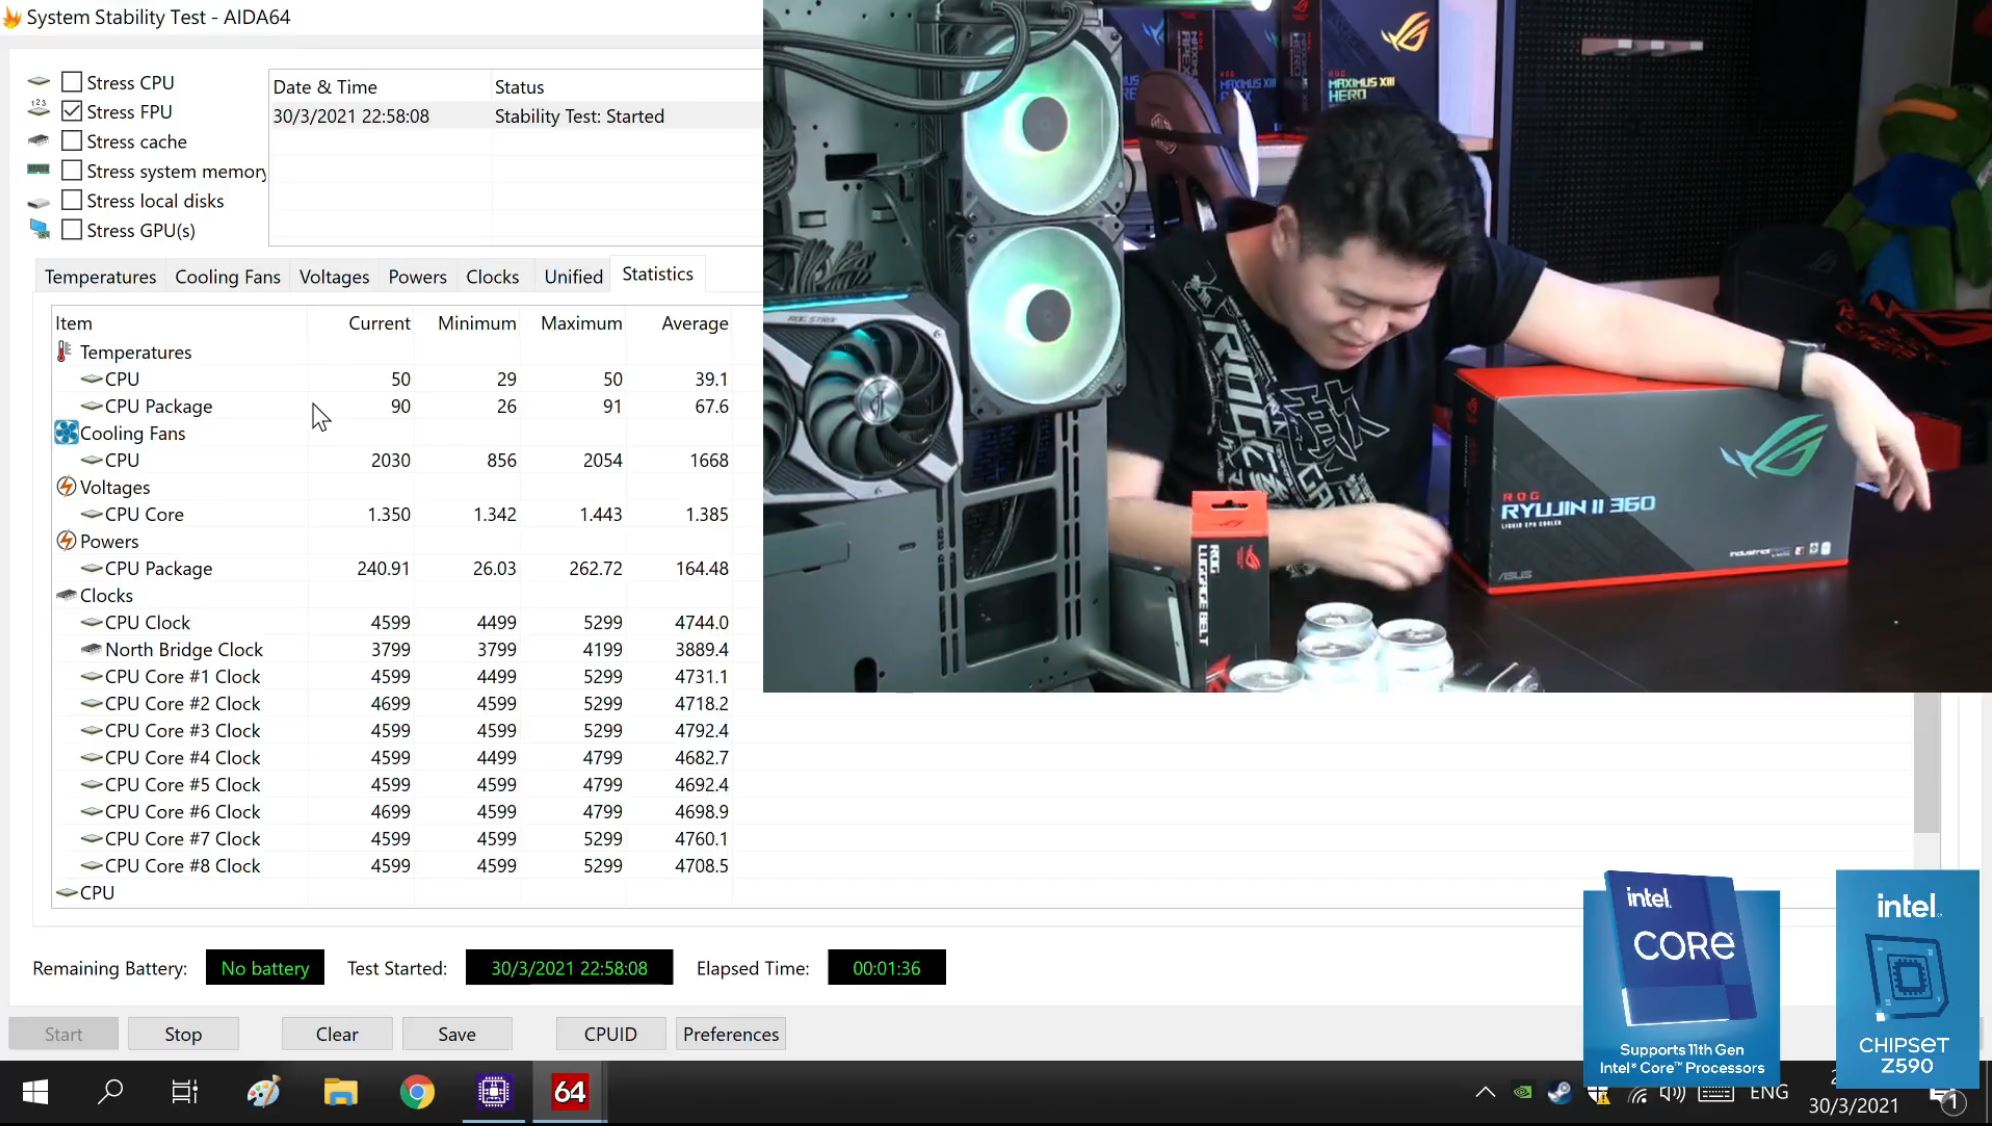Image resolution: width=1992 pixels, height=1126 pixels.
Task: Click the elapsed time 00:01:36 display
Action: tap(886, 967)
